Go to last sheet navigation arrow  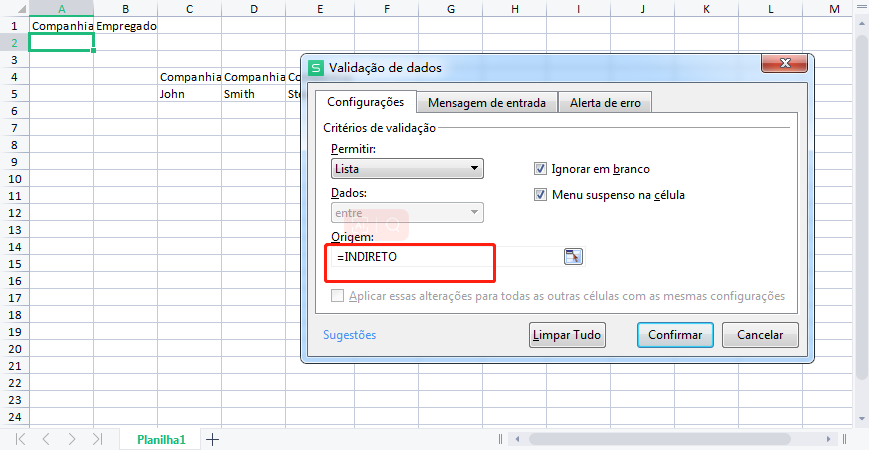coord(97,439)
